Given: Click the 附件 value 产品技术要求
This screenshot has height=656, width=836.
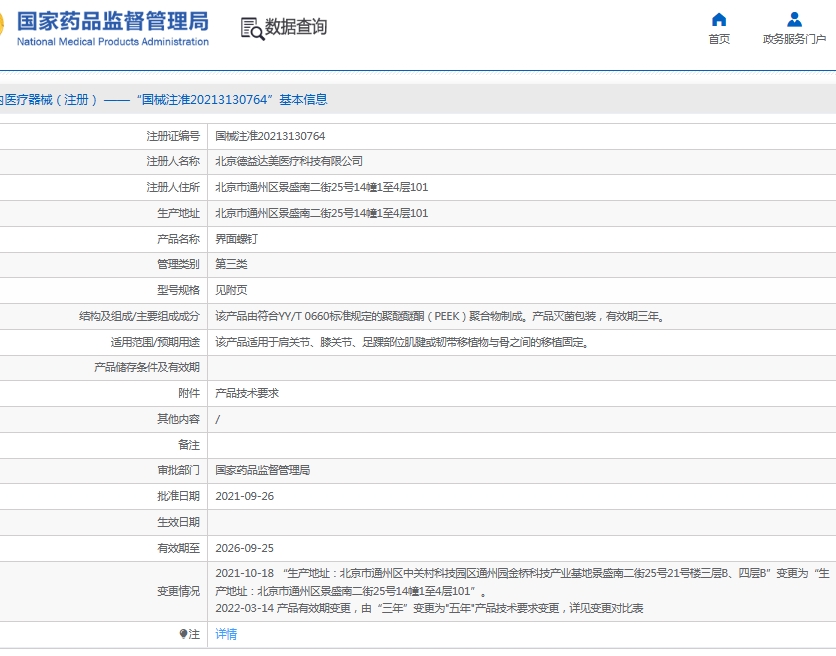Looking at the screenshot, I should coord(247,393).
